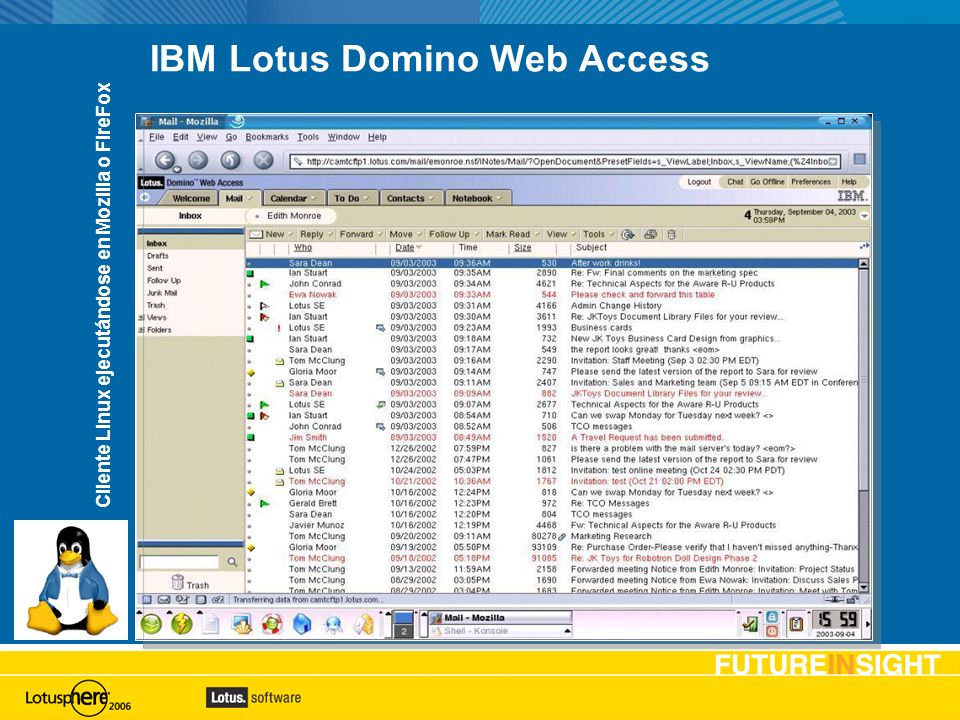Switch to the Notebook tab
Viewport: 960px width, 720px height.
pyautogui.click(x=476, y=198)
